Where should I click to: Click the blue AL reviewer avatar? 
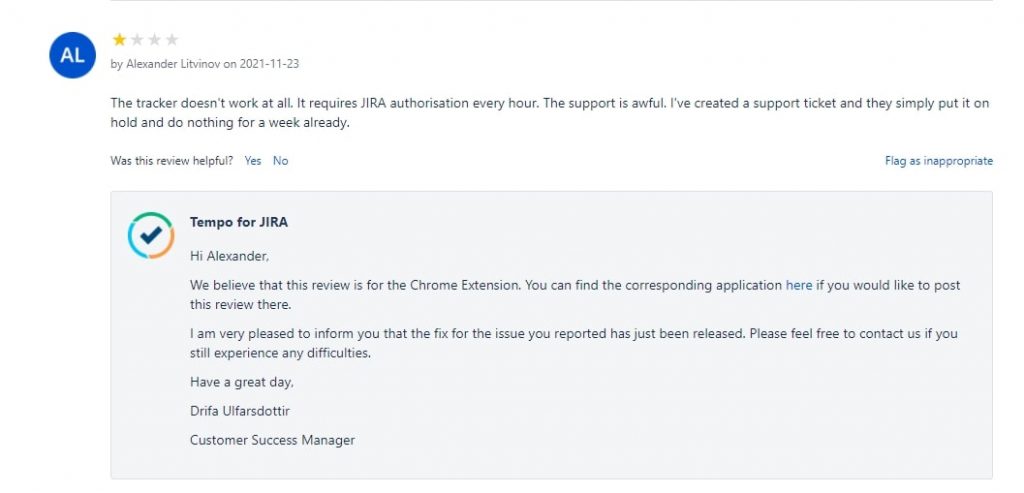tap(72, 56)
